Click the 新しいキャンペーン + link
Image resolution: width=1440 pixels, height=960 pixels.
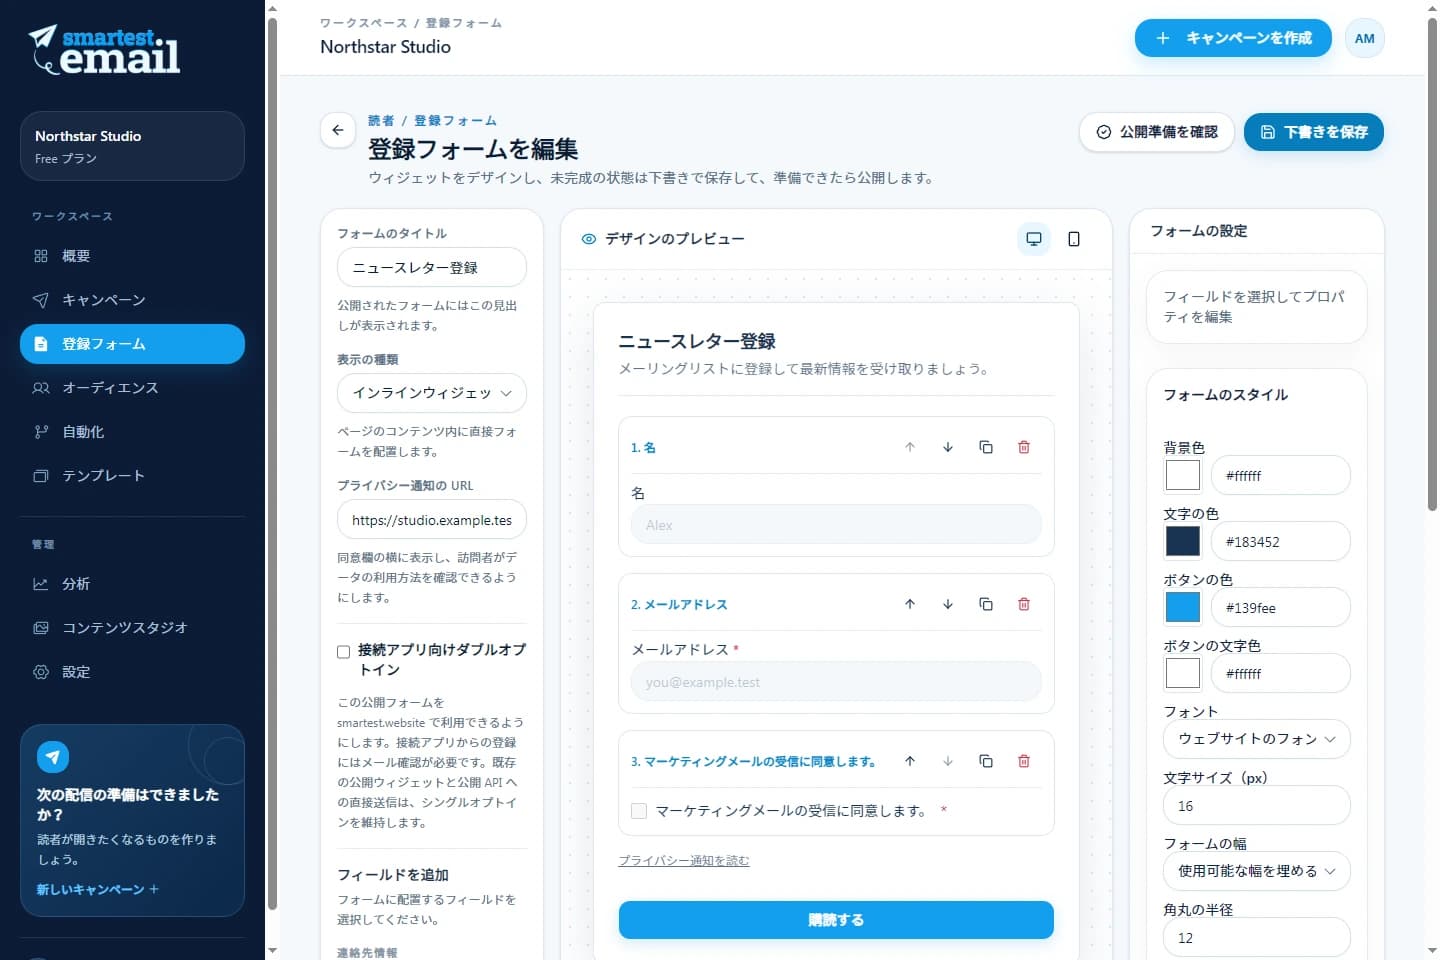[x=98, y=889]
